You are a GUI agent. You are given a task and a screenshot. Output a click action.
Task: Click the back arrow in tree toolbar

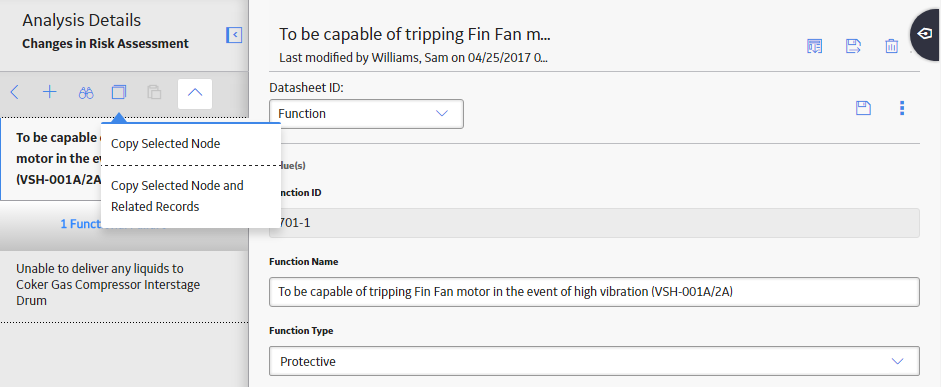[x=15, y=92]
